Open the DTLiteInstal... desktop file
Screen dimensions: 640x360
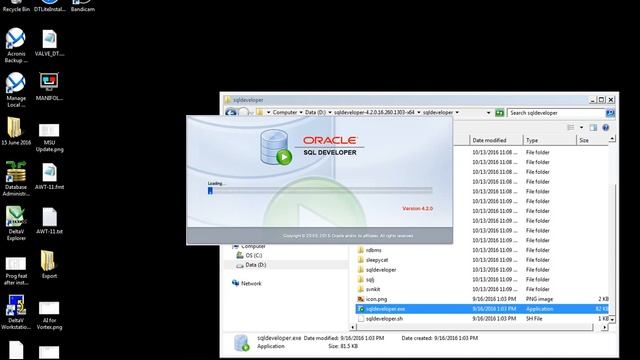(x=49, y=6)
